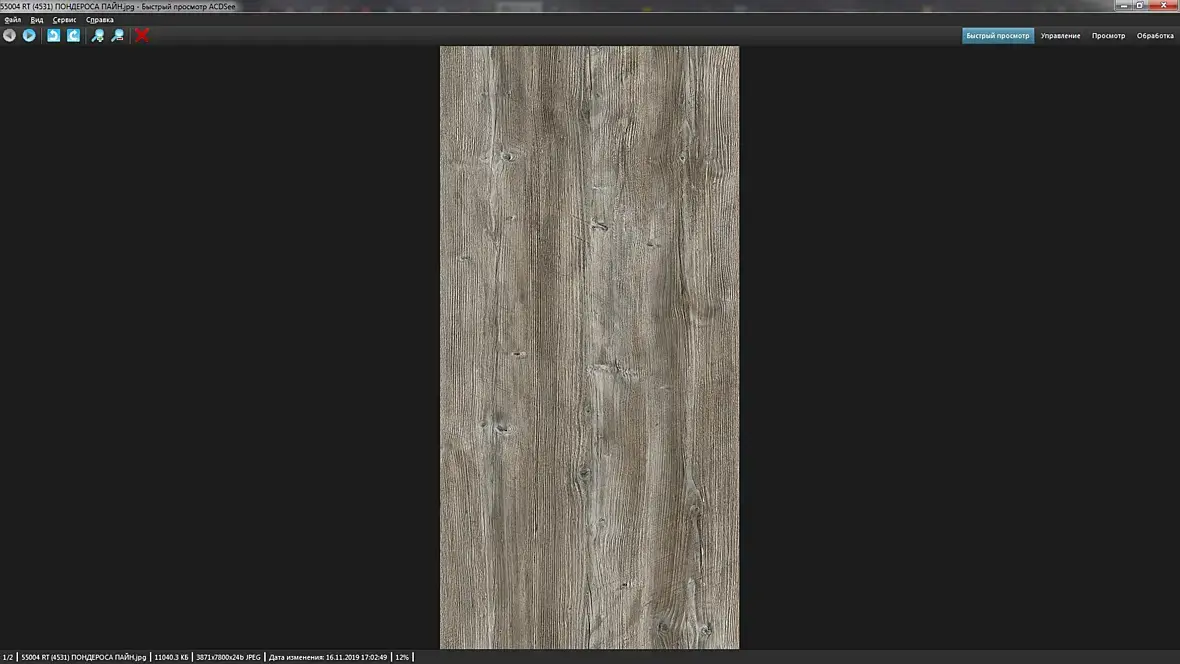Delete the image with the red X
Screen dimensions: 1180x664
pyautogui.click(x=141, y=35)
